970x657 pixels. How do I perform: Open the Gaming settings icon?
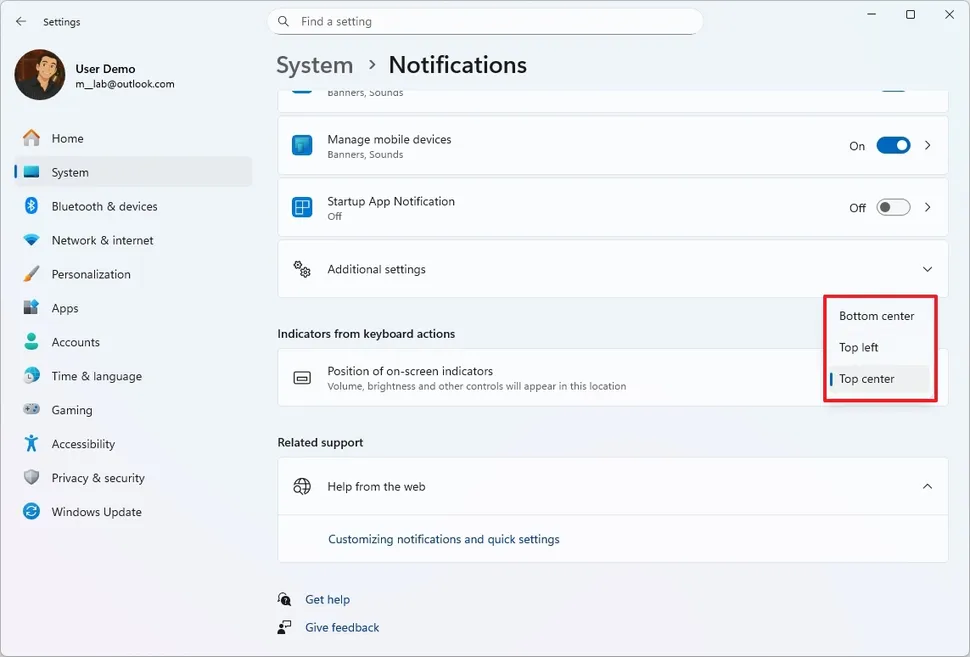point(30,410)
